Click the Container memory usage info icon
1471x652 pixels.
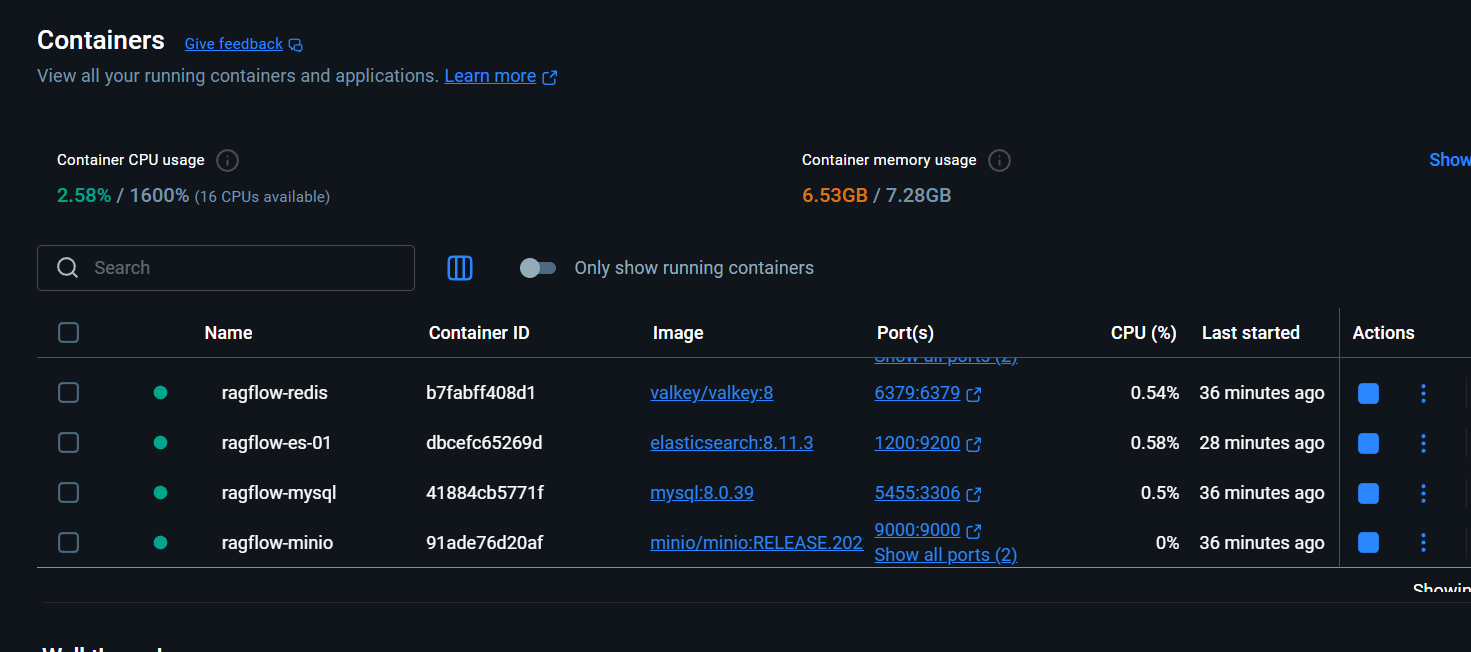(x=999, y=160)
